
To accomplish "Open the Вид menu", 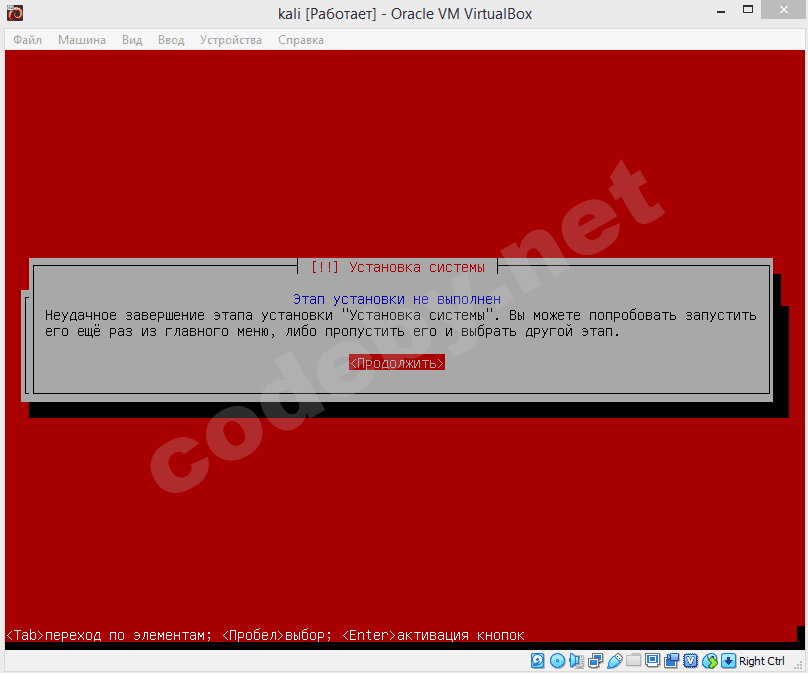I will tap(132, 40).
